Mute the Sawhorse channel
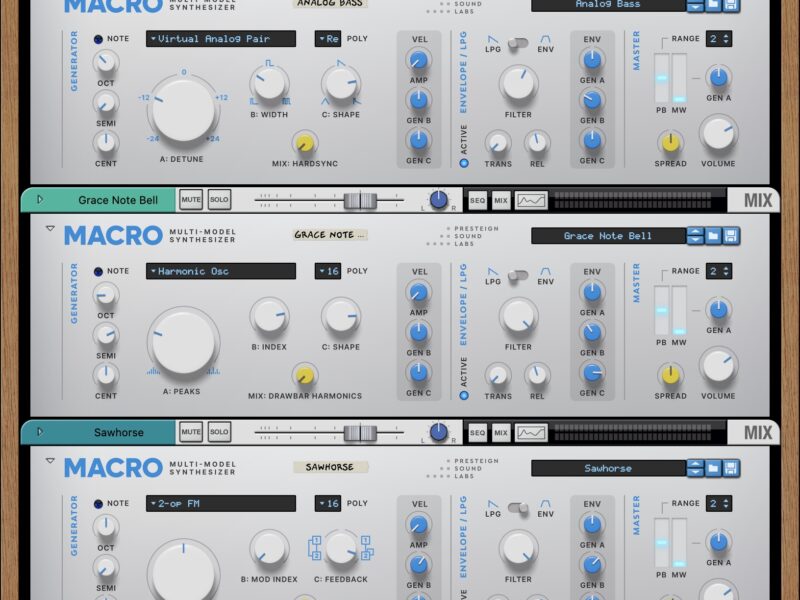The image size is (800, 600). [191, 432]
